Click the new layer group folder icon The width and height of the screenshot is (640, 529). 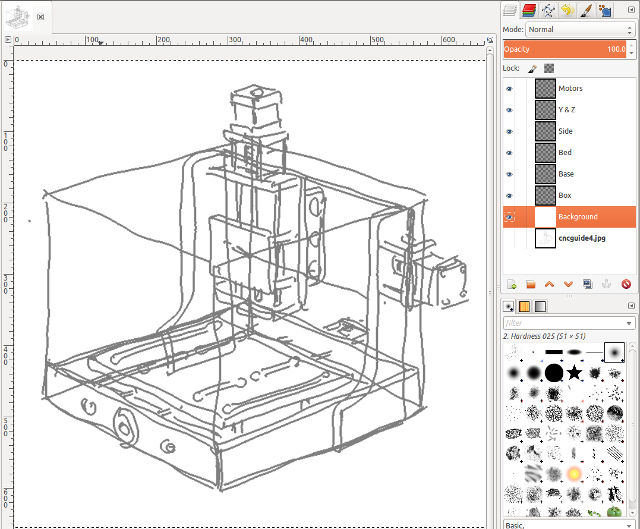tap(530, 284)
